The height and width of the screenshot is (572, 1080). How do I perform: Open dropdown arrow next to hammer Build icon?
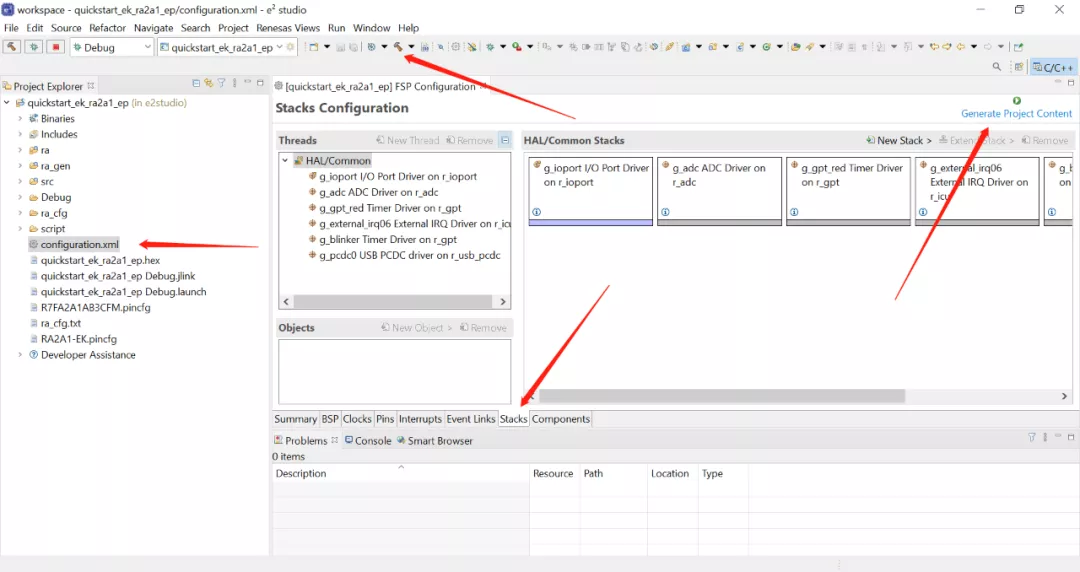point(411,47)
